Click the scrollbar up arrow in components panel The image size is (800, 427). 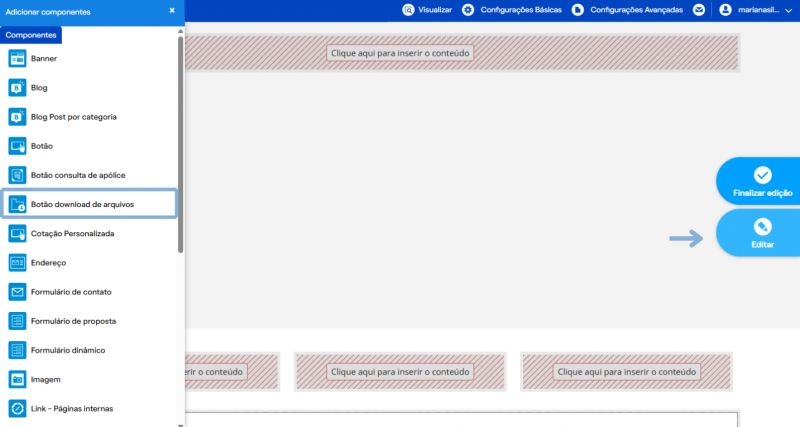coord(181,32)
